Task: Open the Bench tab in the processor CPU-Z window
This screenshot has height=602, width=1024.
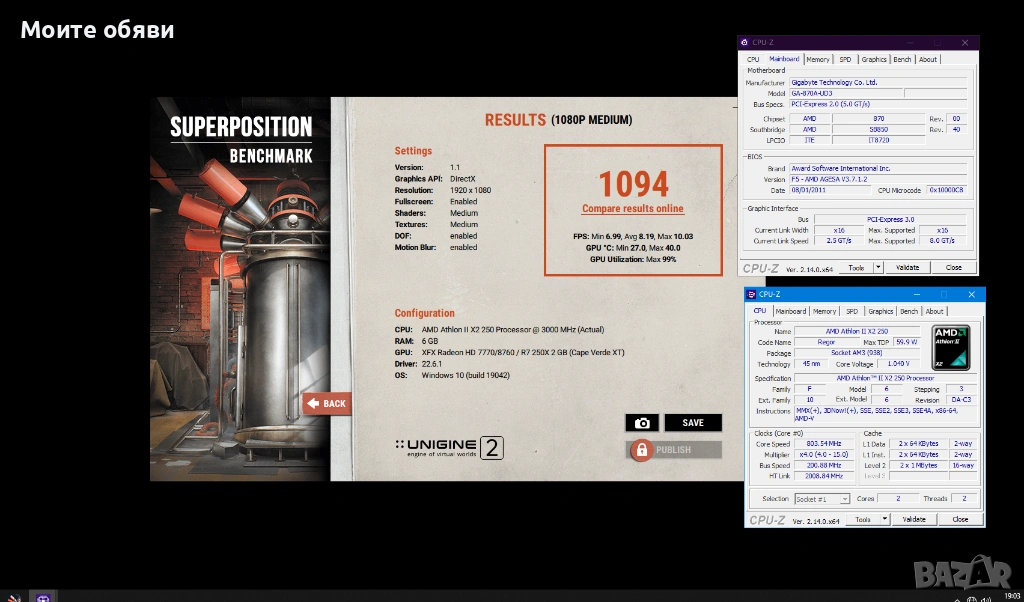Action: pos(908,311)
